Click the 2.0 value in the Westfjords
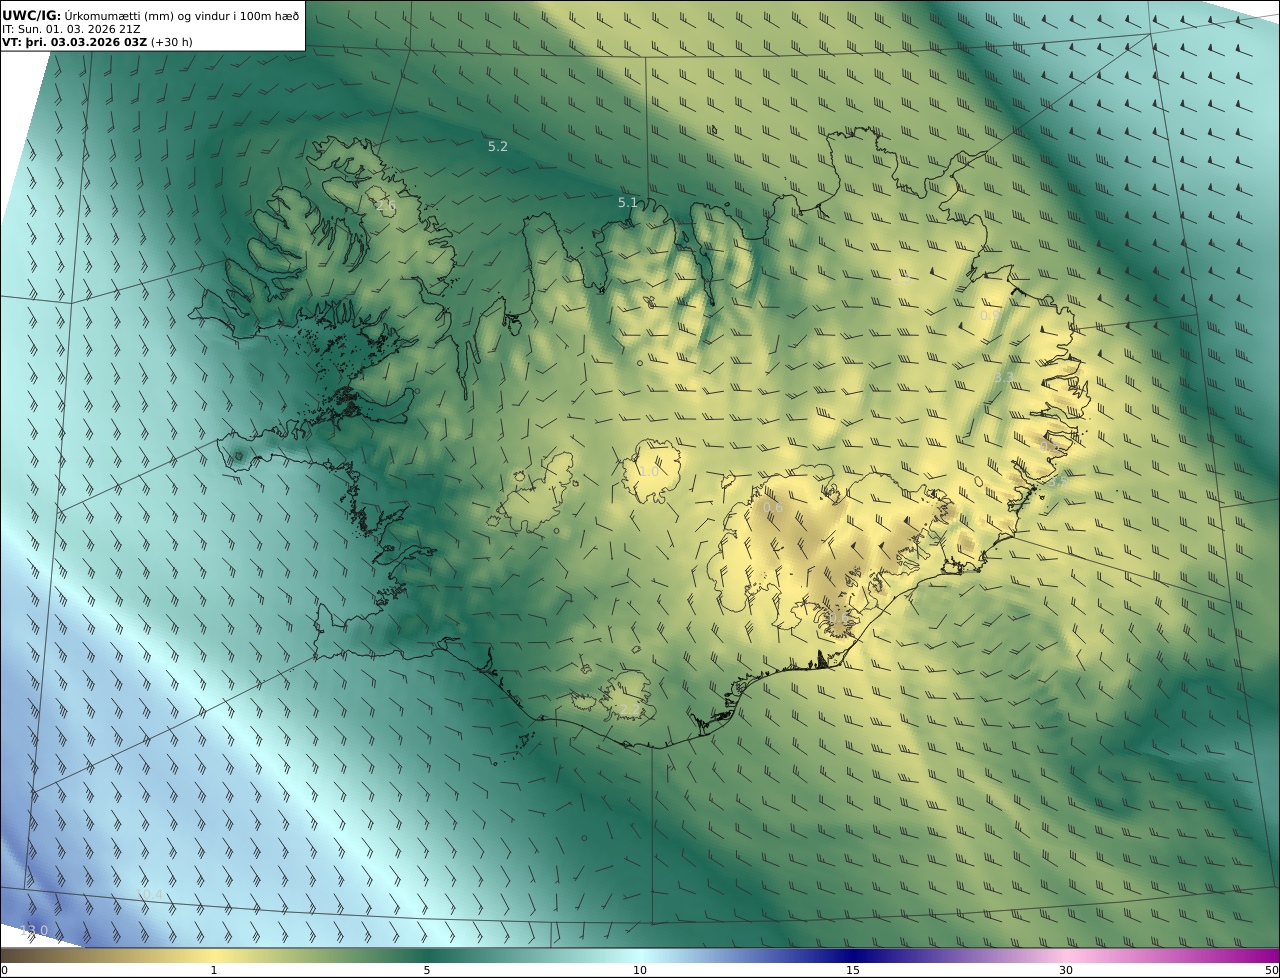The height and width of the screenshot is (978, 1280). pos(385,205)
